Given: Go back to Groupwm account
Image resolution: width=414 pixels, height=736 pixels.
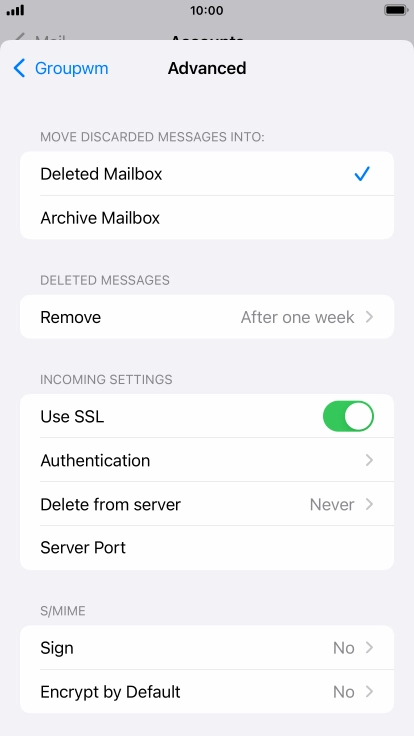Looking at the screenshot, I should click(61, 68).
